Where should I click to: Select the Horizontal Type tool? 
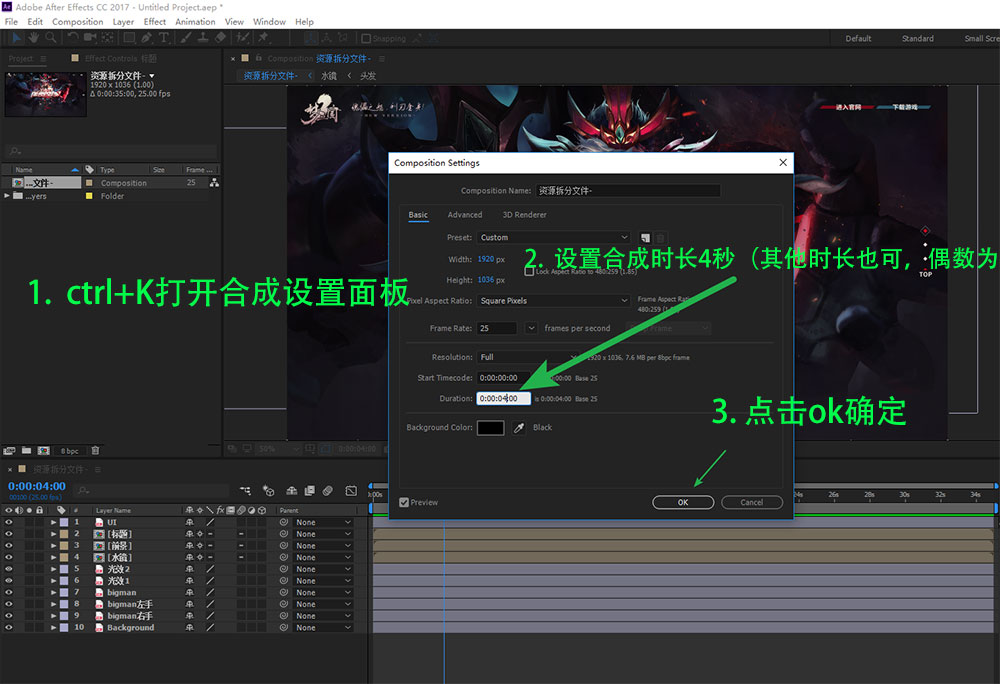click(164, 38)
